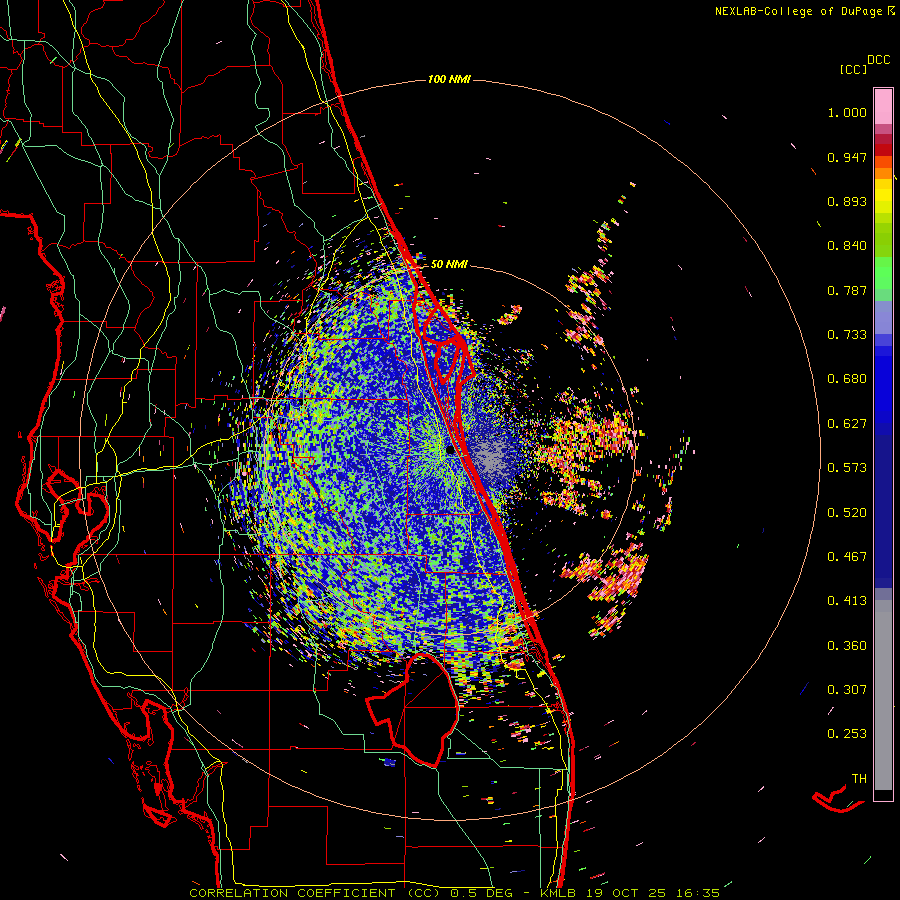Click the 0.733 legend value
Viewport: 900px width, 900px height.
847,335
